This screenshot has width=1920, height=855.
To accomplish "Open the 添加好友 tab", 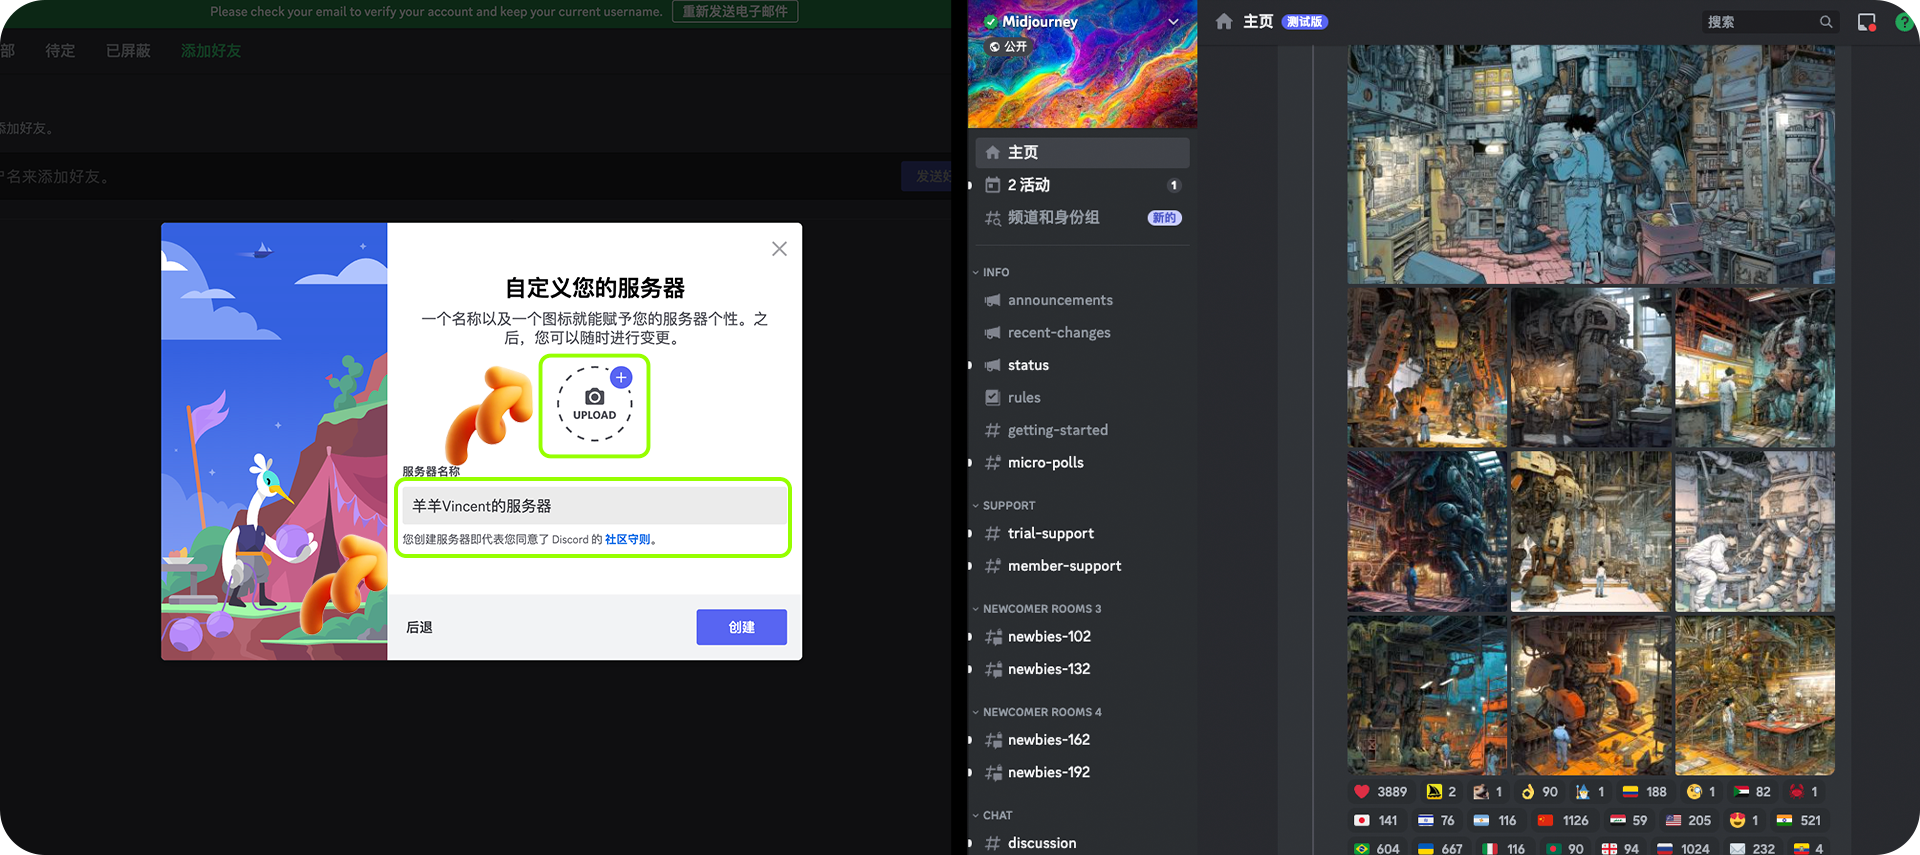I will coord(211,50).
